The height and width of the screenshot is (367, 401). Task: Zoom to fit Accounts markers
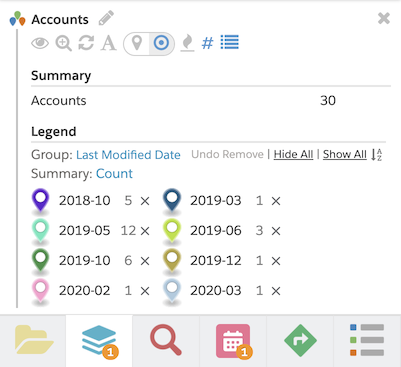coord(63,43)
